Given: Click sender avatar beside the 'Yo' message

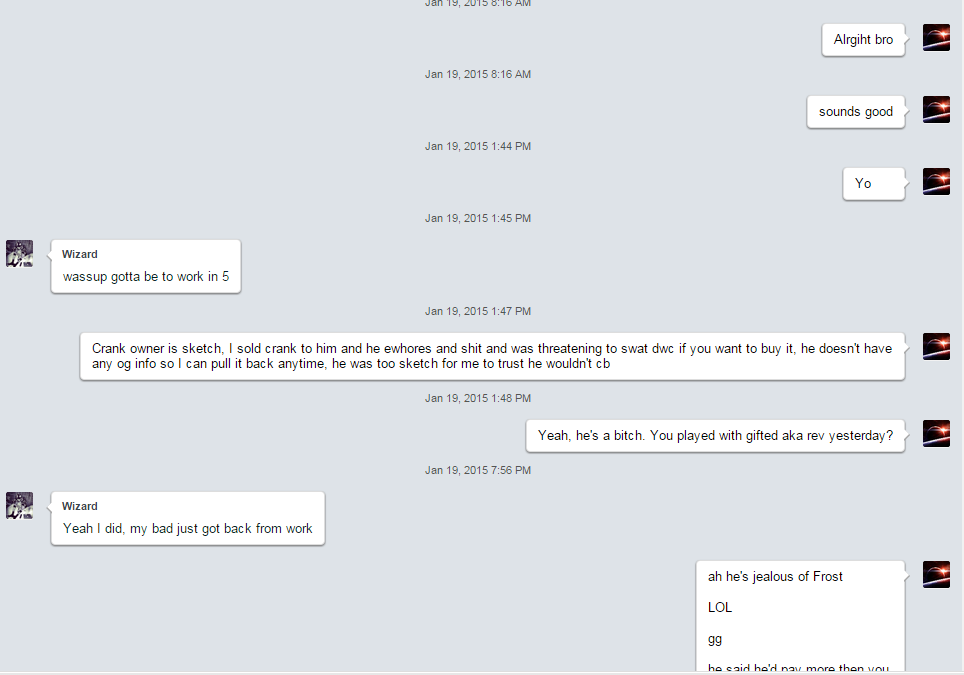Looking at the screenshot, I should click(x=936, y=181).
